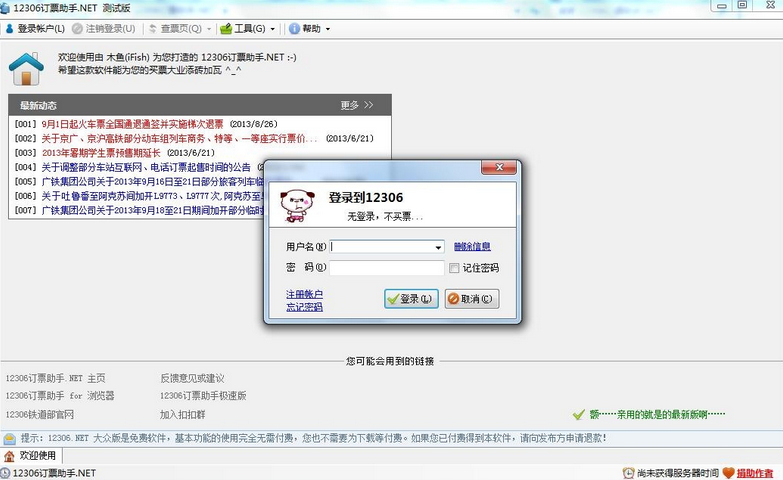
Task: Click the home house icon near welcome text
Action: coord(26,68)
